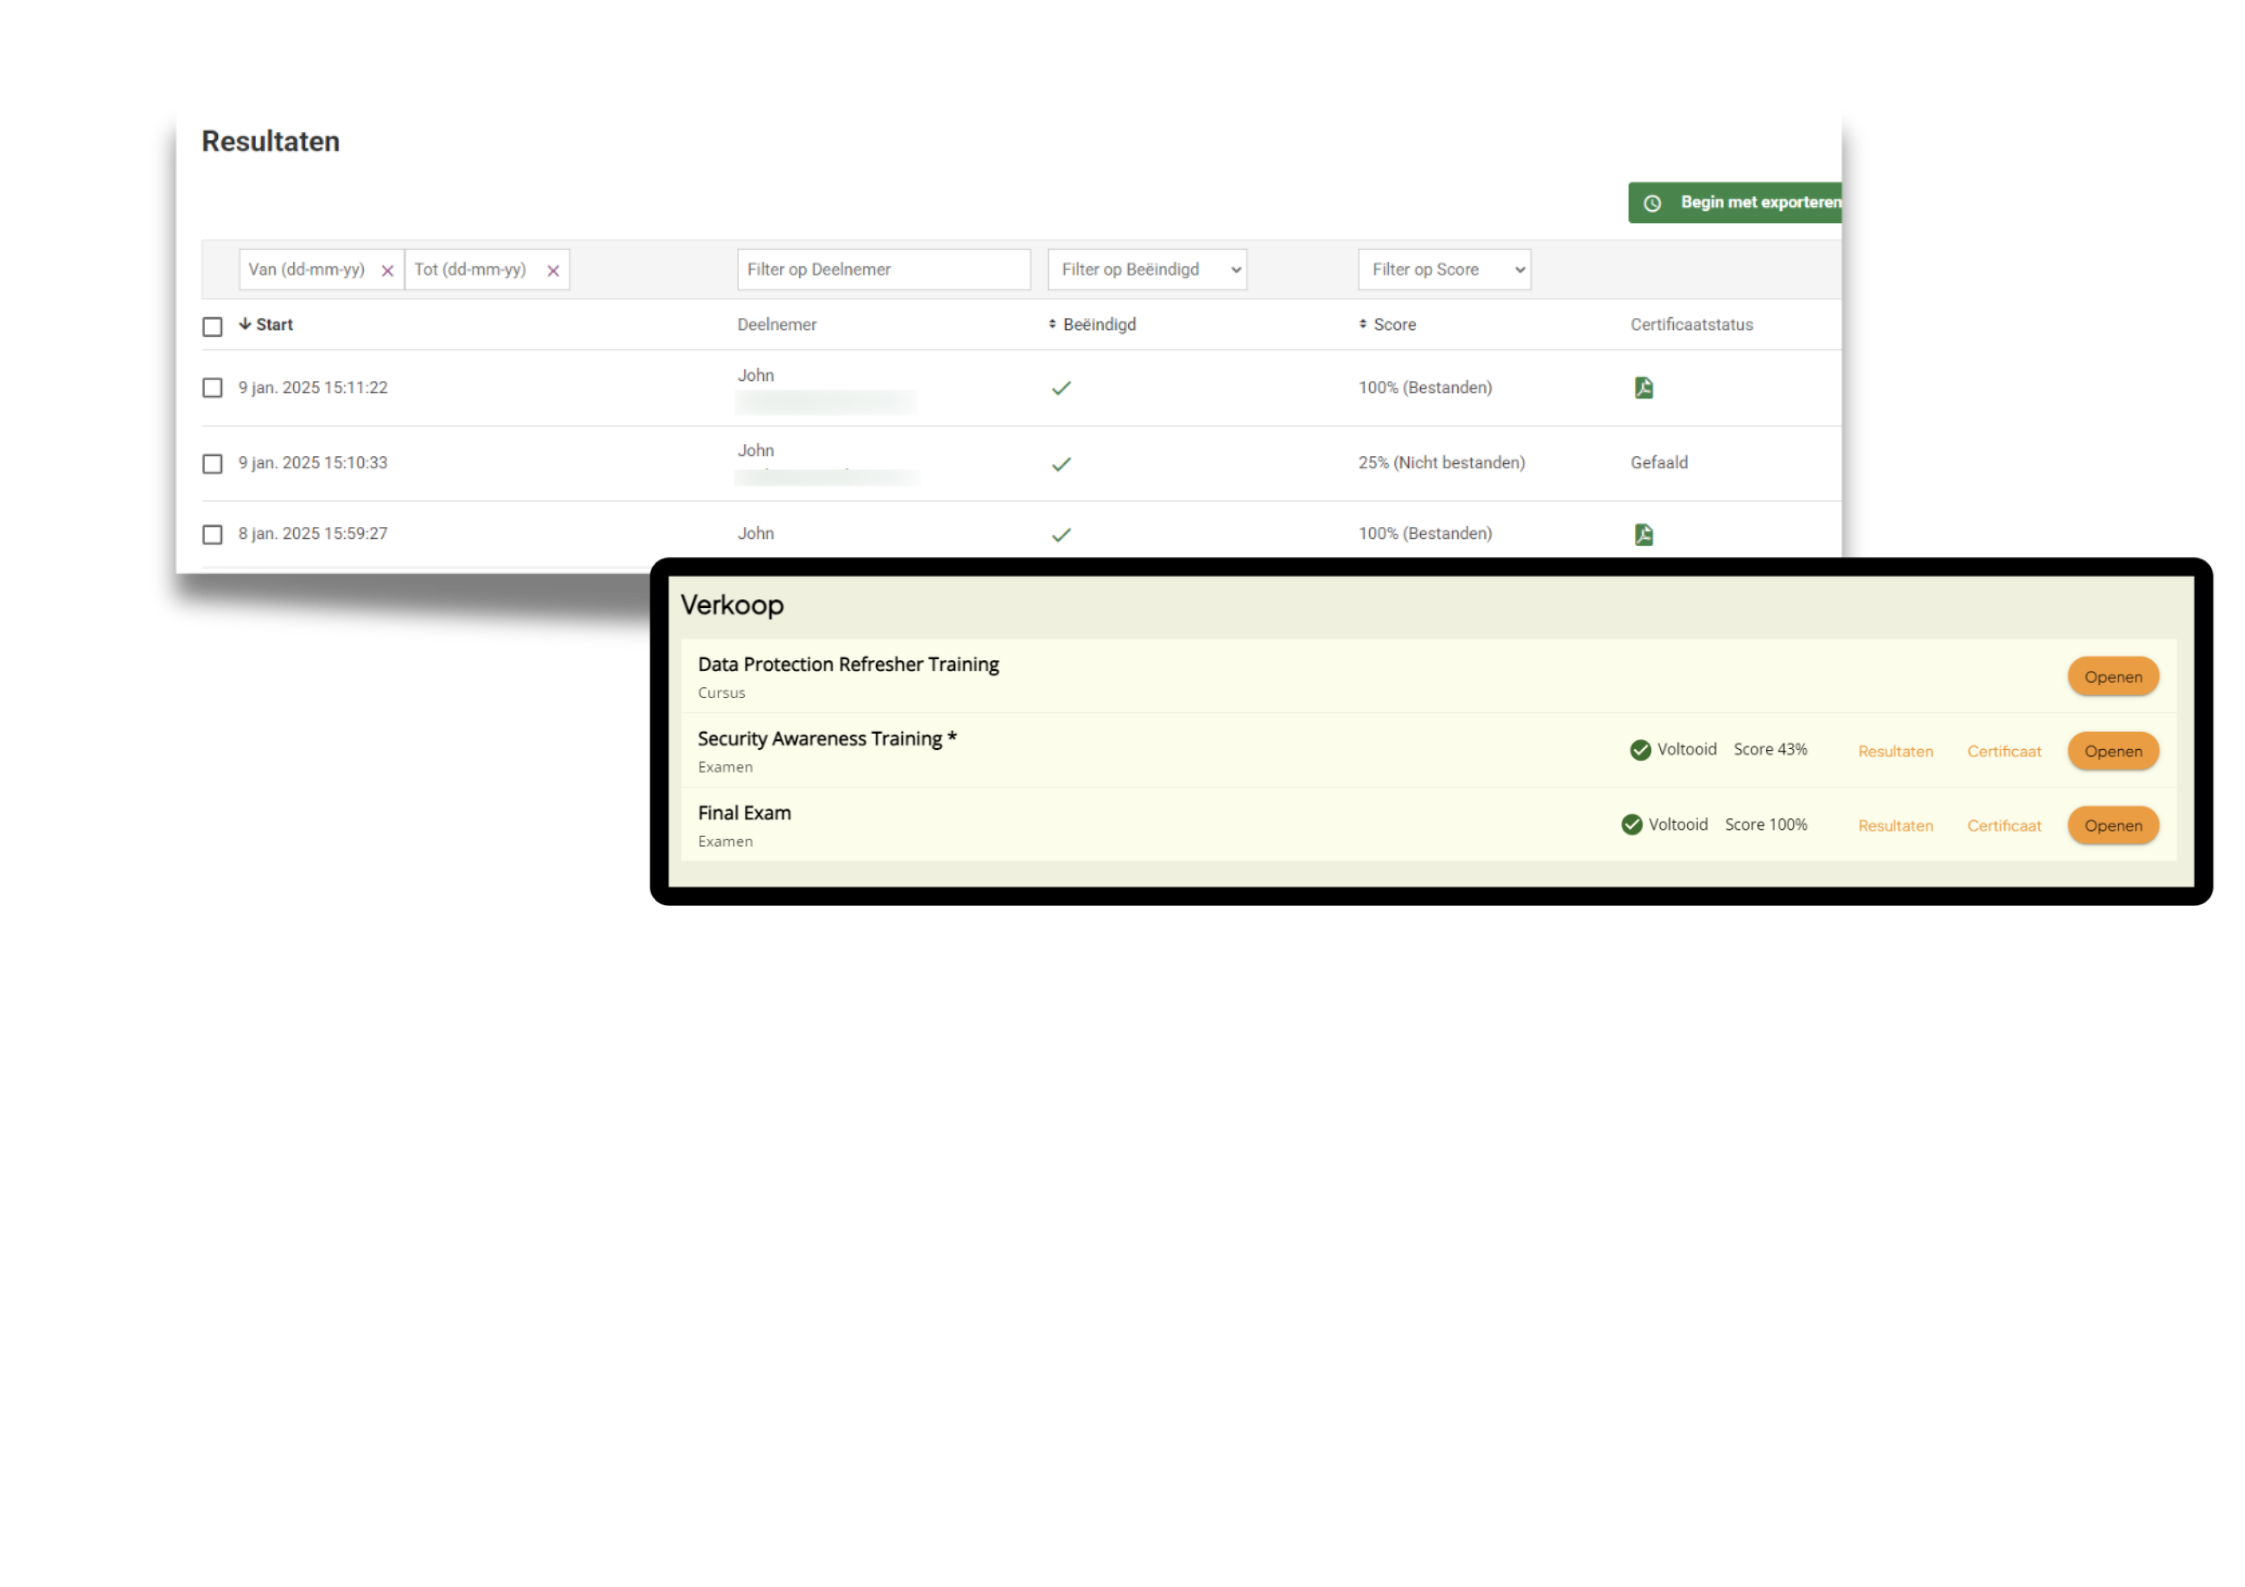Expand the Filter op Beëindigd dropdown
The image size is (2245, 1587).
point(1147,270)
